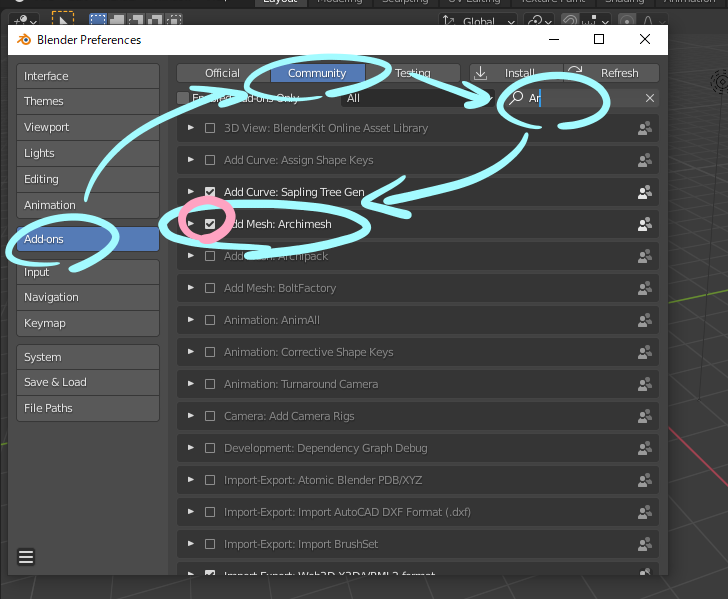Click the search magnifier icon
Screen dimensions: 728x599
(x=516, y=98)
